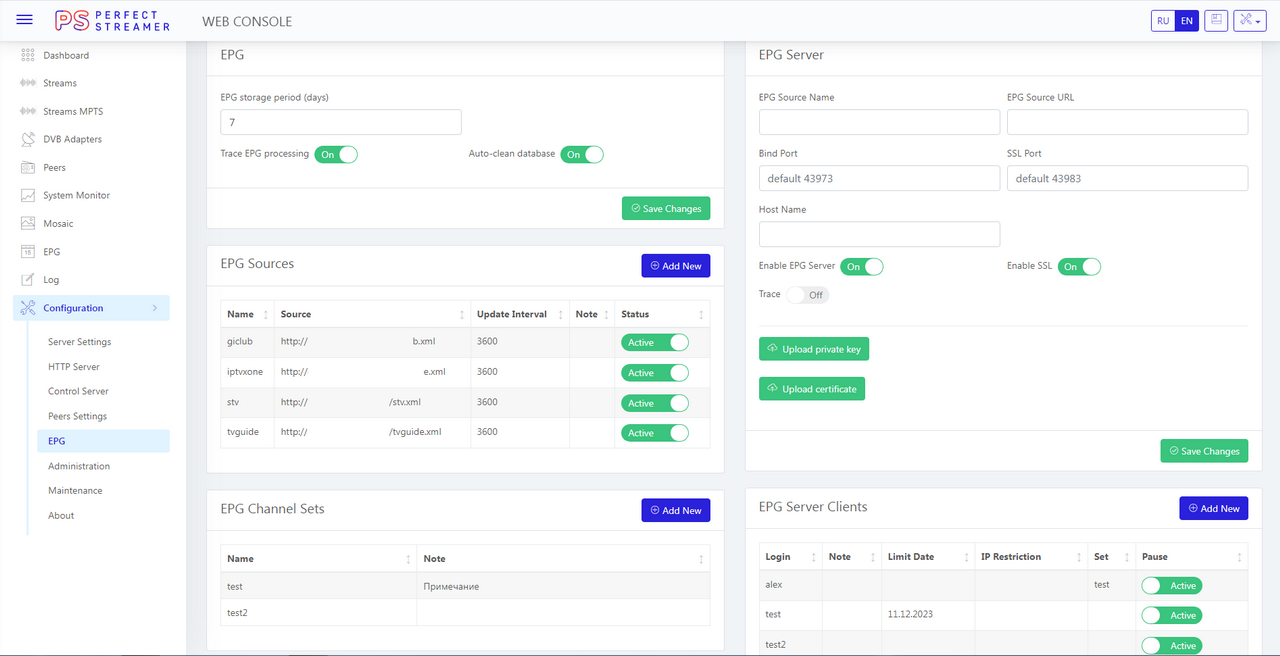Sort Channel Sets by Name column
The width and height of the screenshot is (1280, 656).
[318, 559]
